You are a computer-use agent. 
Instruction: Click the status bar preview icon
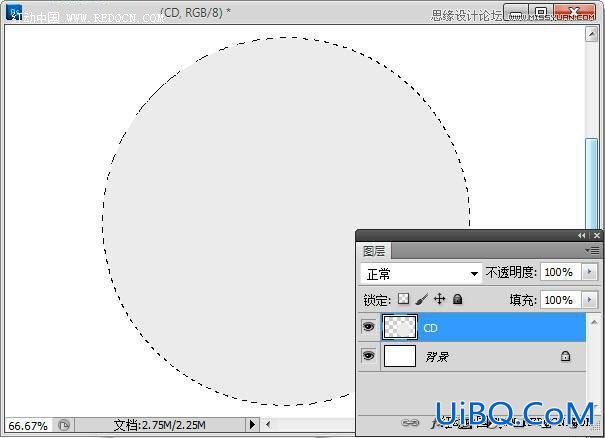[64, 425]
